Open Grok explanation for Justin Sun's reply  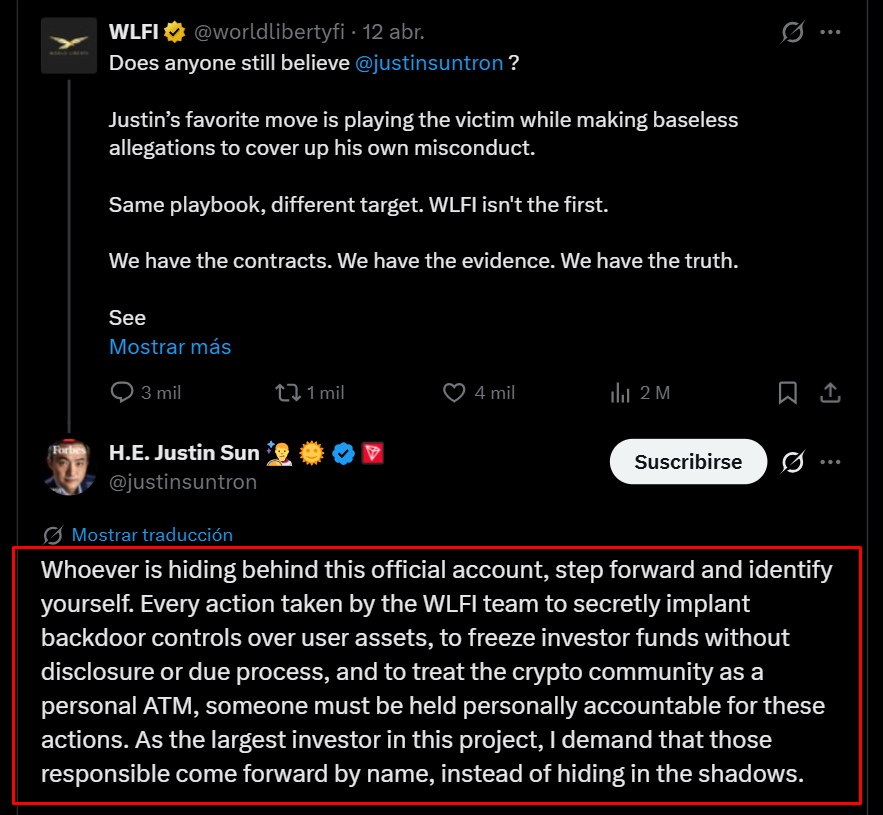[x=791, y=462]
